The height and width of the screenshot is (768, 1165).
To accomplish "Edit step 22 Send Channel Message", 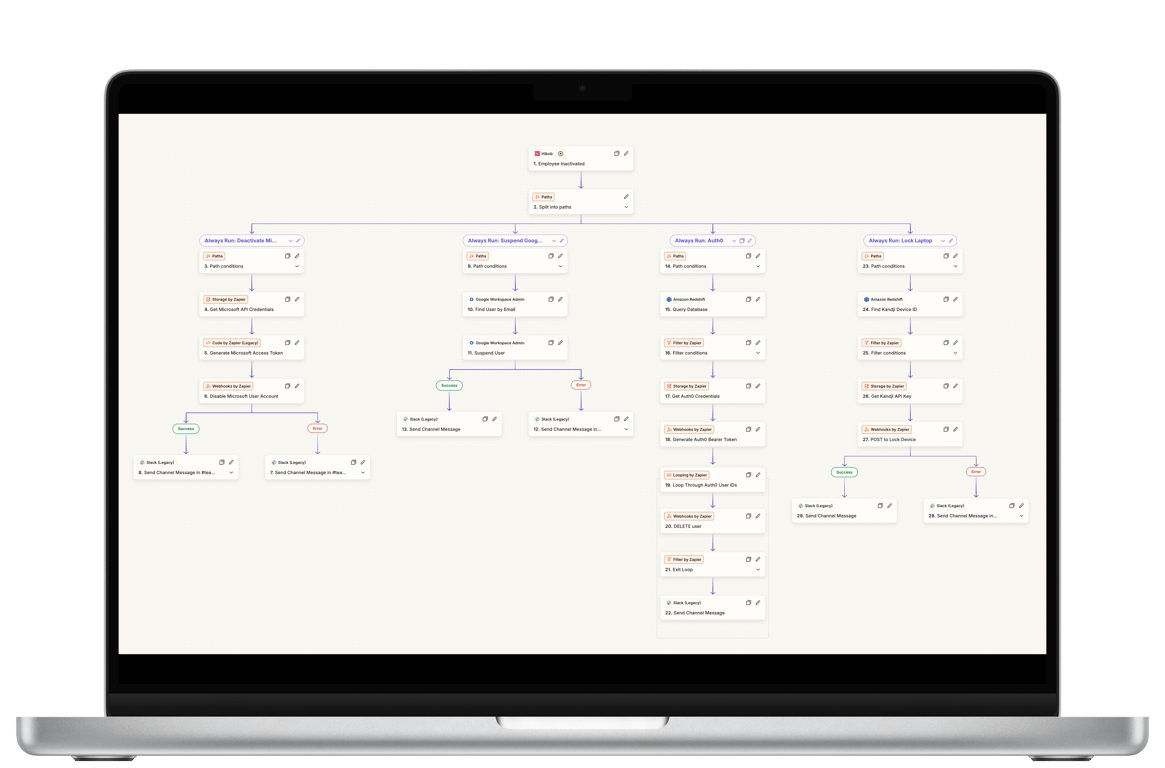I will coord(758,603).
